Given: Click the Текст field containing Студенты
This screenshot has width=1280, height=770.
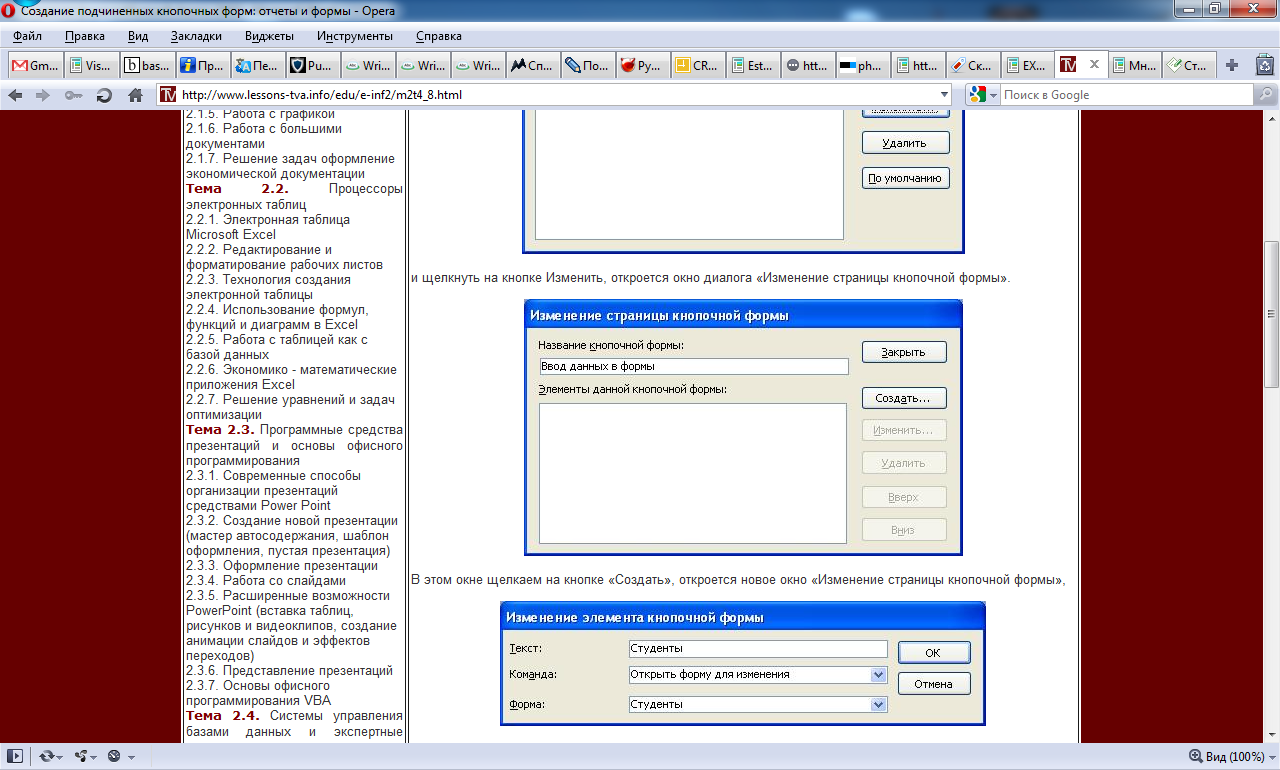Looking at the screenshot, I should coord(758,649).
